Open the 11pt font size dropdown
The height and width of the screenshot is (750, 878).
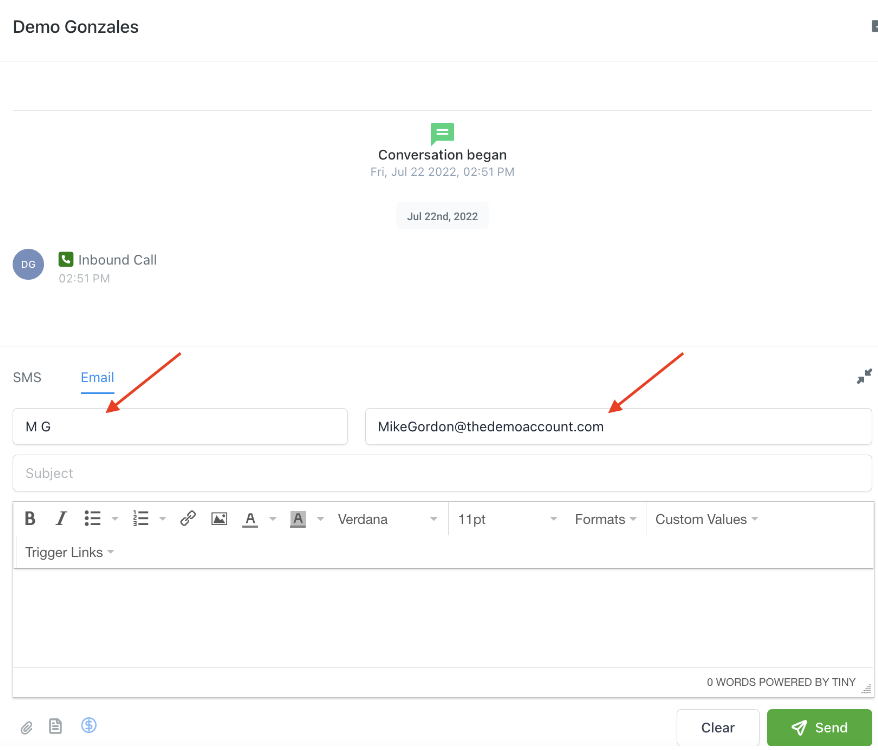(x=507, y=519)
